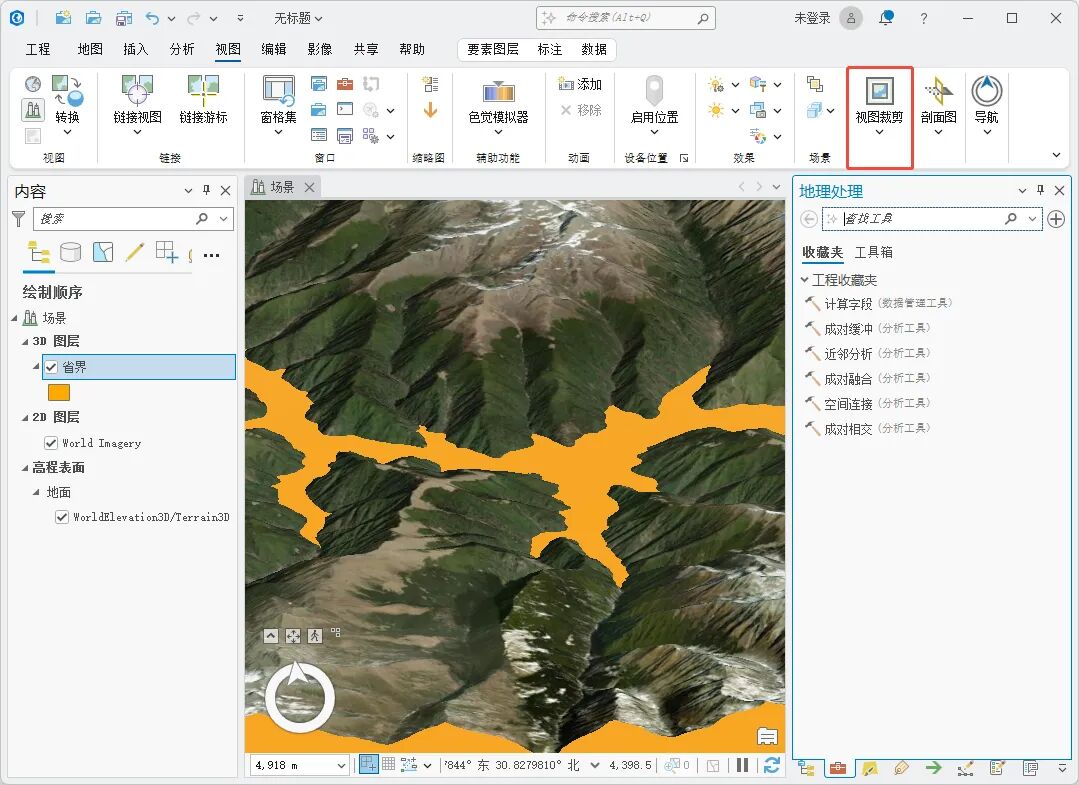Click the add toolbox plus icon in Geoprocessing

click(1056, 219)
